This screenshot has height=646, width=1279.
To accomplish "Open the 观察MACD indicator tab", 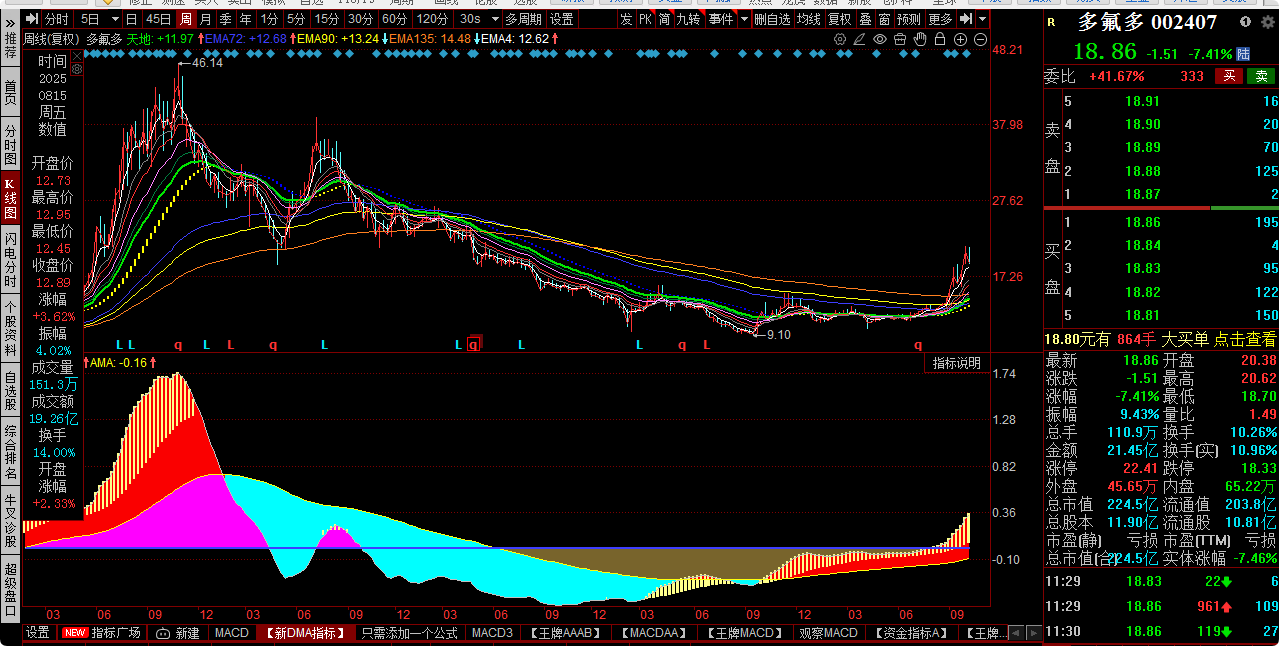I will (x=828, y=633).
